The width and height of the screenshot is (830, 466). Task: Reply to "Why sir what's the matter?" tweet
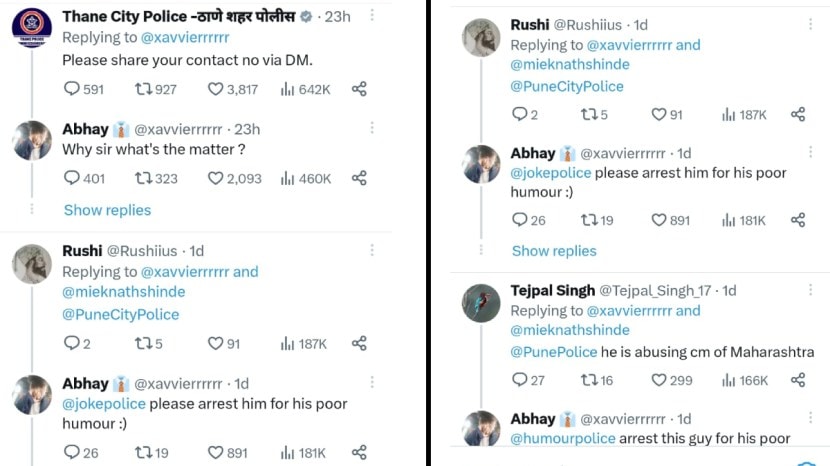point(71,178)
